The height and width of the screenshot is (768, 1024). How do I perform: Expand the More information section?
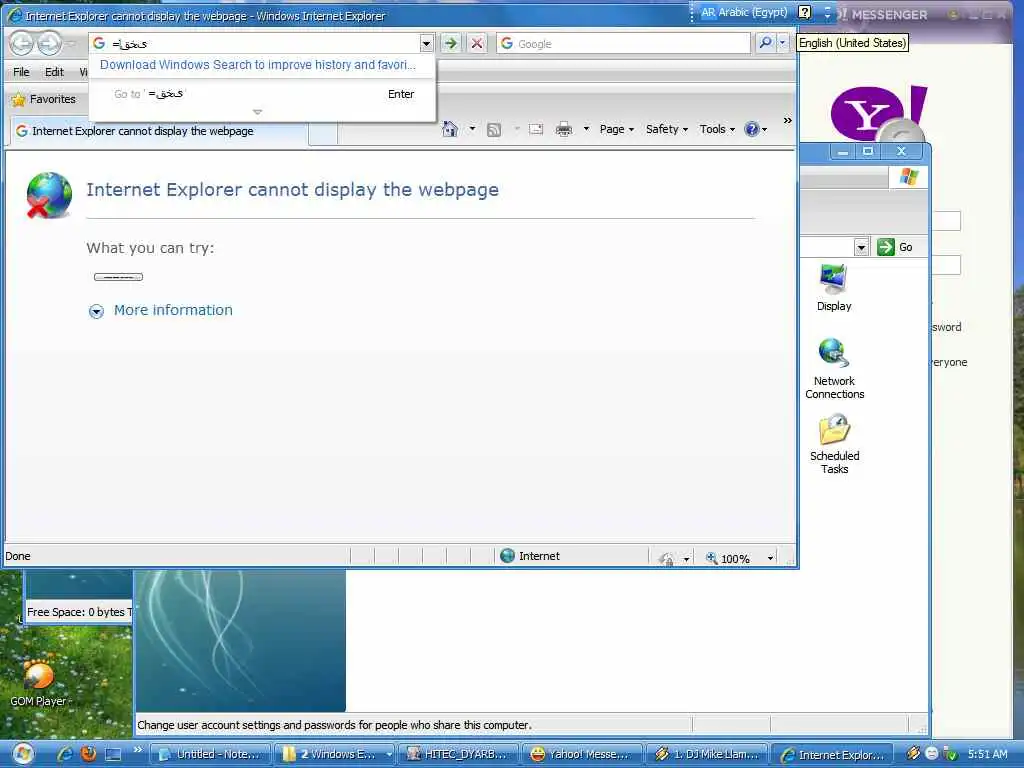pyautogui.click(x=96, y=312)
